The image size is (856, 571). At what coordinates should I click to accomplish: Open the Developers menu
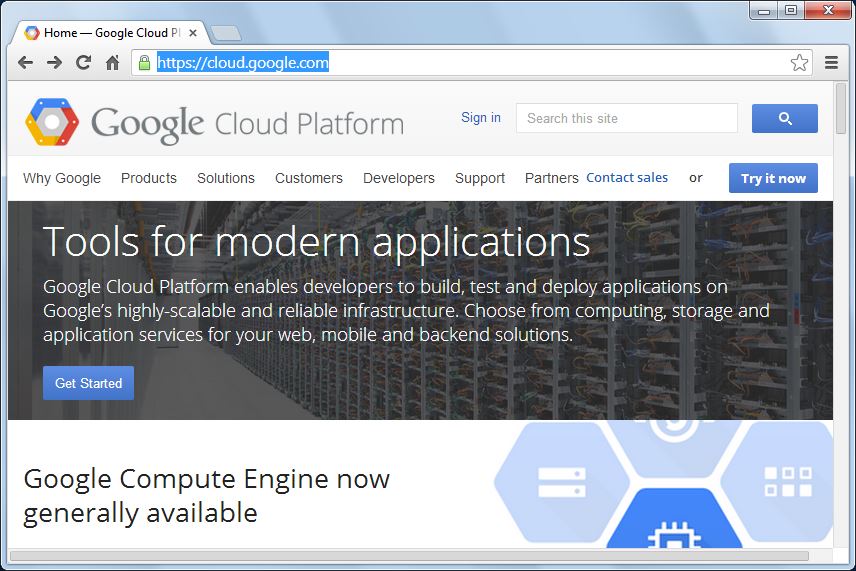[399, 179]
